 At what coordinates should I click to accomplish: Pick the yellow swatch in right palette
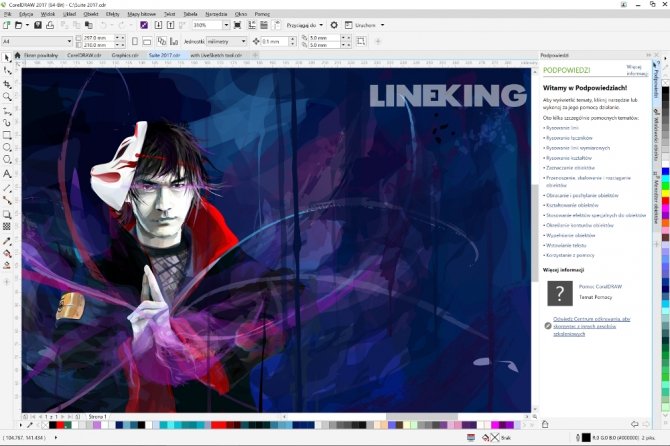click(665, 194)
